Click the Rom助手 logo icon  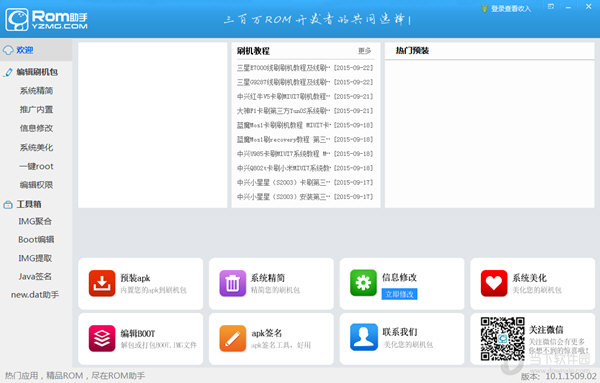[17, 20]
